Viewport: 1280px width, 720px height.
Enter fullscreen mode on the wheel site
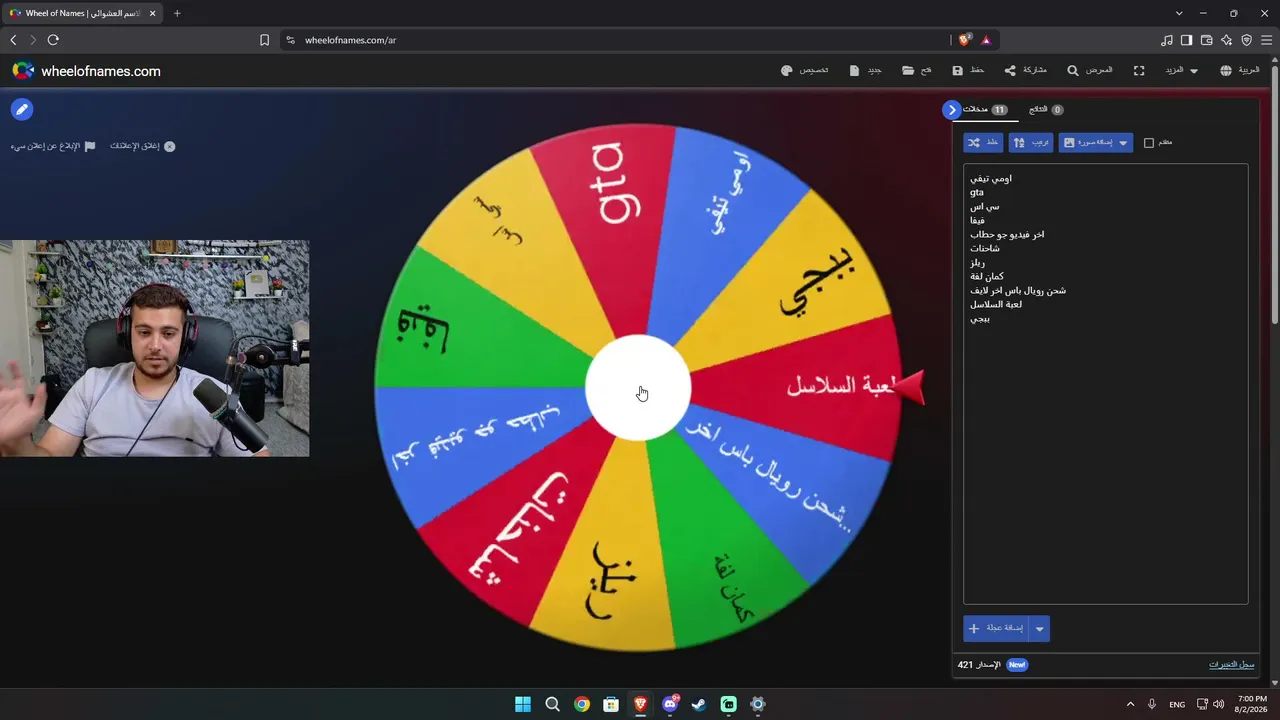(x=1139, y=71)
